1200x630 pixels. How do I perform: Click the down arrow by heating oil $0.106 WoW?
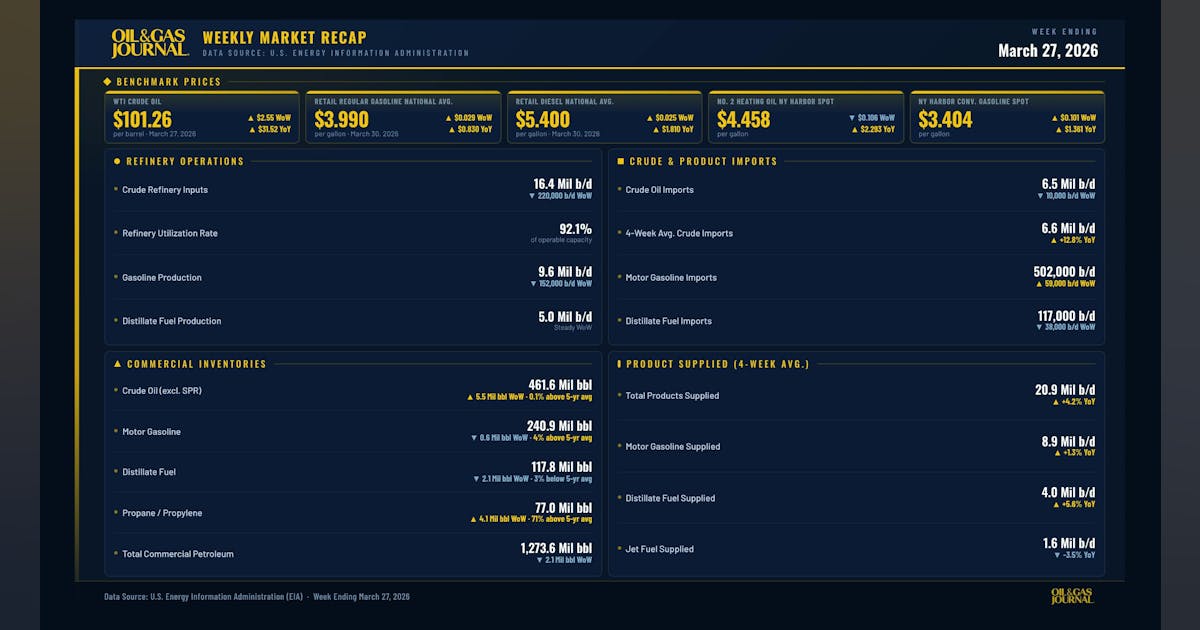[x=851, y=117]
